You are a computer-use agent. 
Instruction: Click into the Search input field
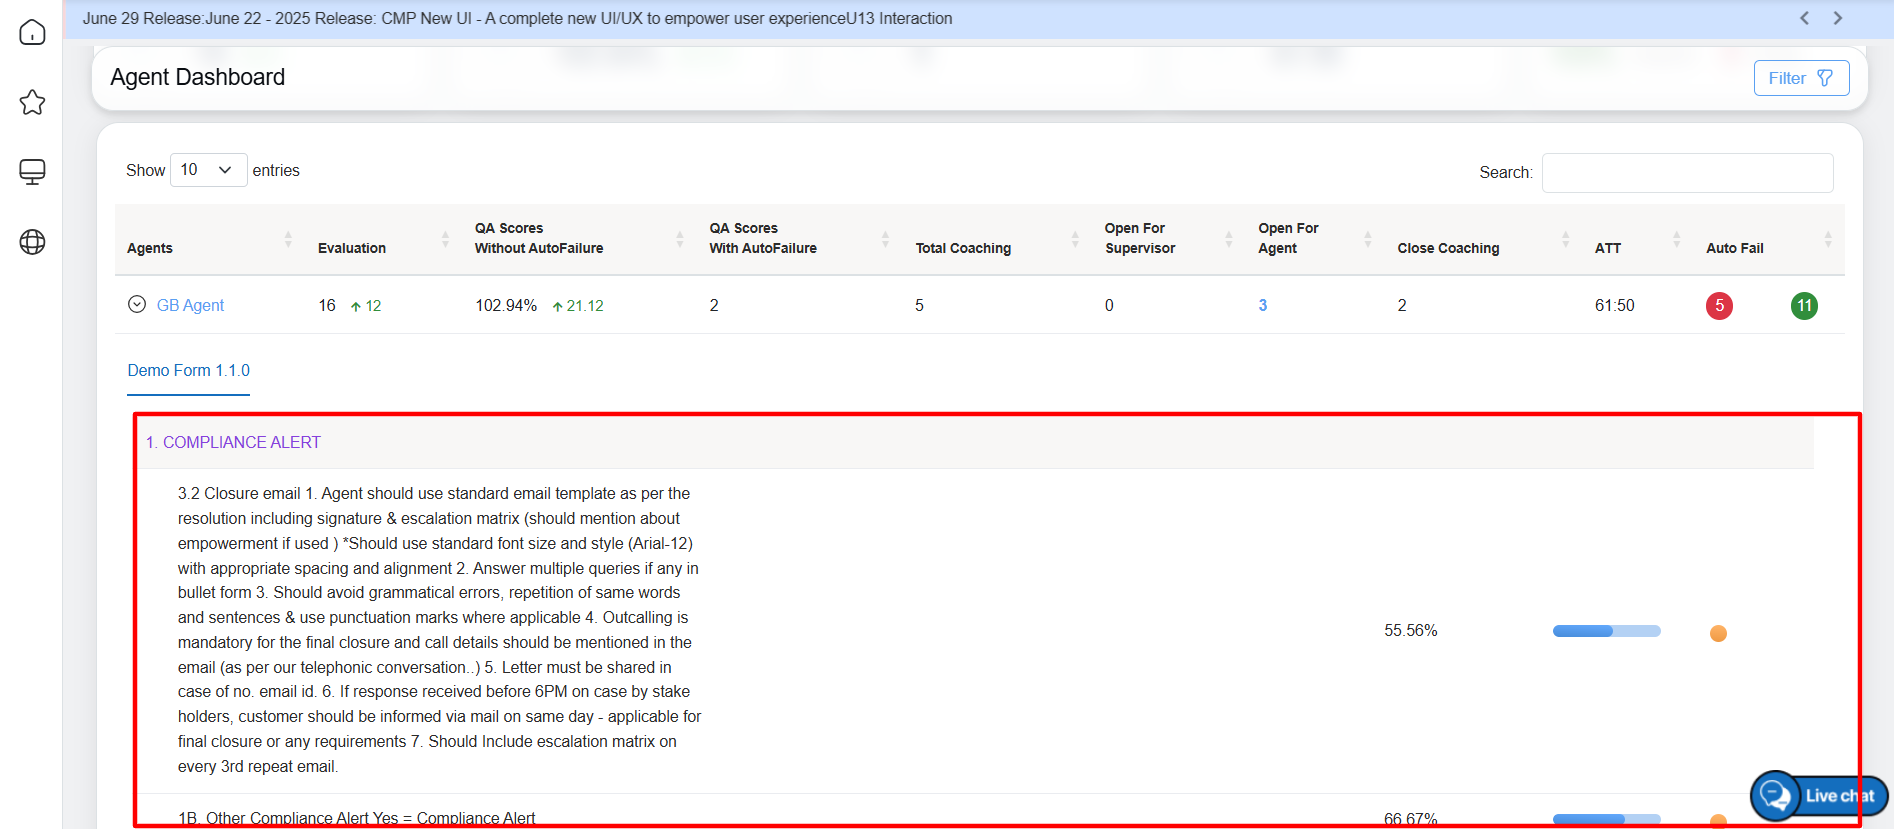[1687, 173]
